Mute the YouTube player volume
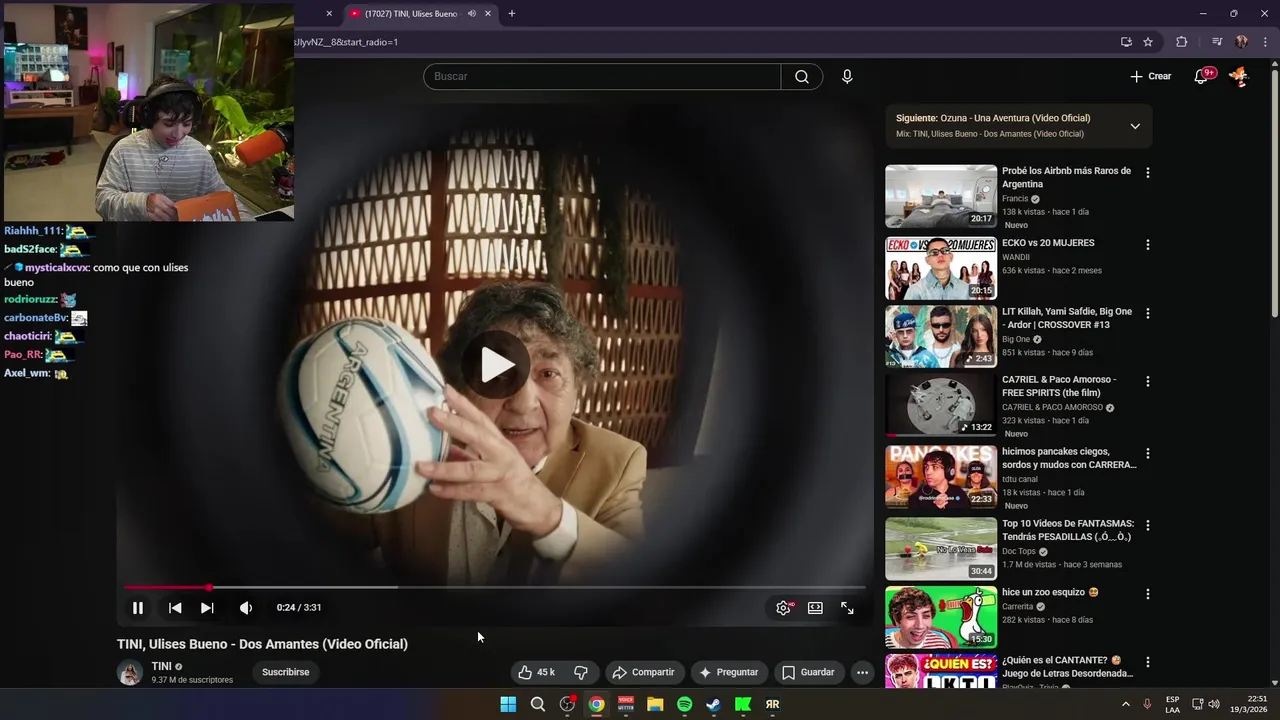The height and width of the screenshot is (720, 1280). click(246, 608)
